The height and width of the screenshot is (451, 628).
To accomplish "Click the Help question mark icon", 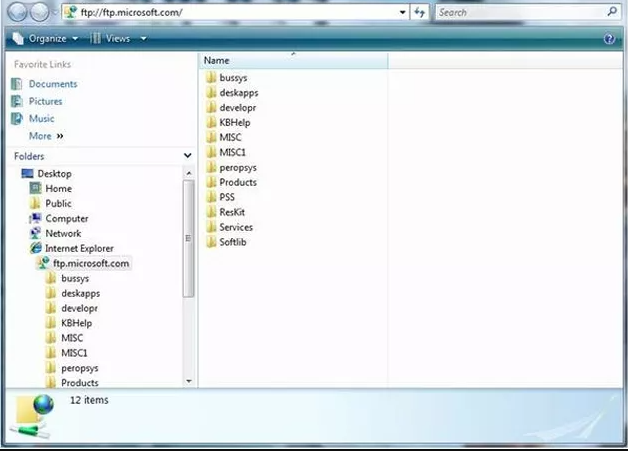I will click(610, 39).
